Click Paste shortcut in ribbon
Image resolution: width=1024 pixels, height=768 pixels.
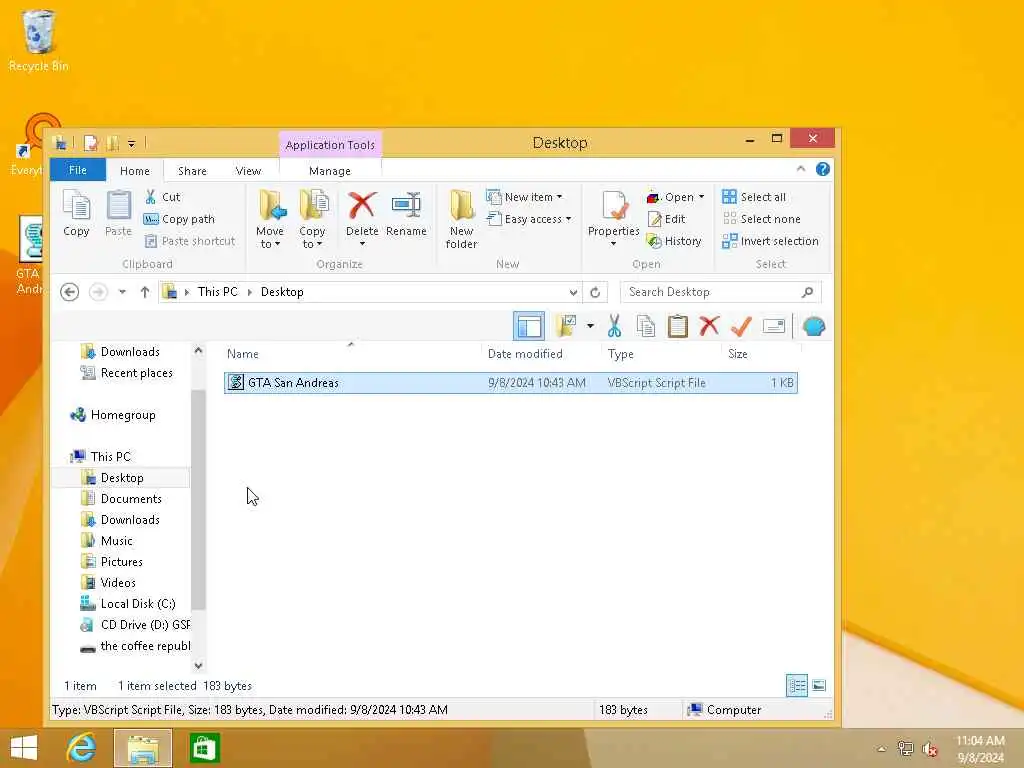point(189,241)
